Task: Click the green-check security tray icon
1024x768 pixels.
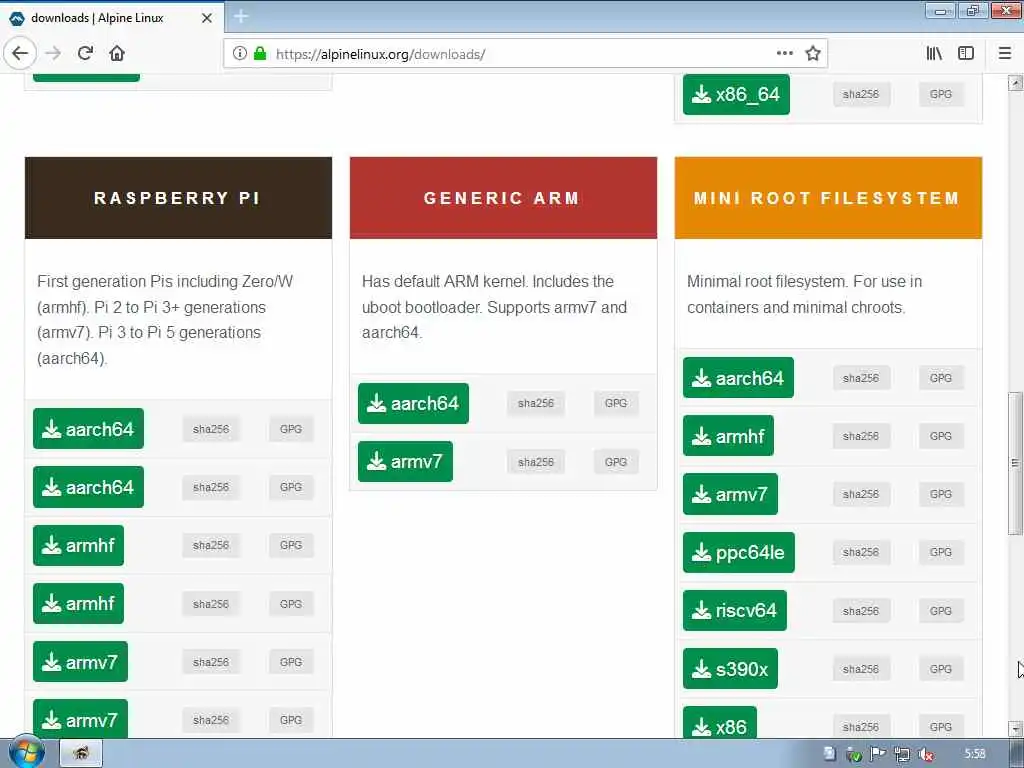Action: tap(854, 754)
